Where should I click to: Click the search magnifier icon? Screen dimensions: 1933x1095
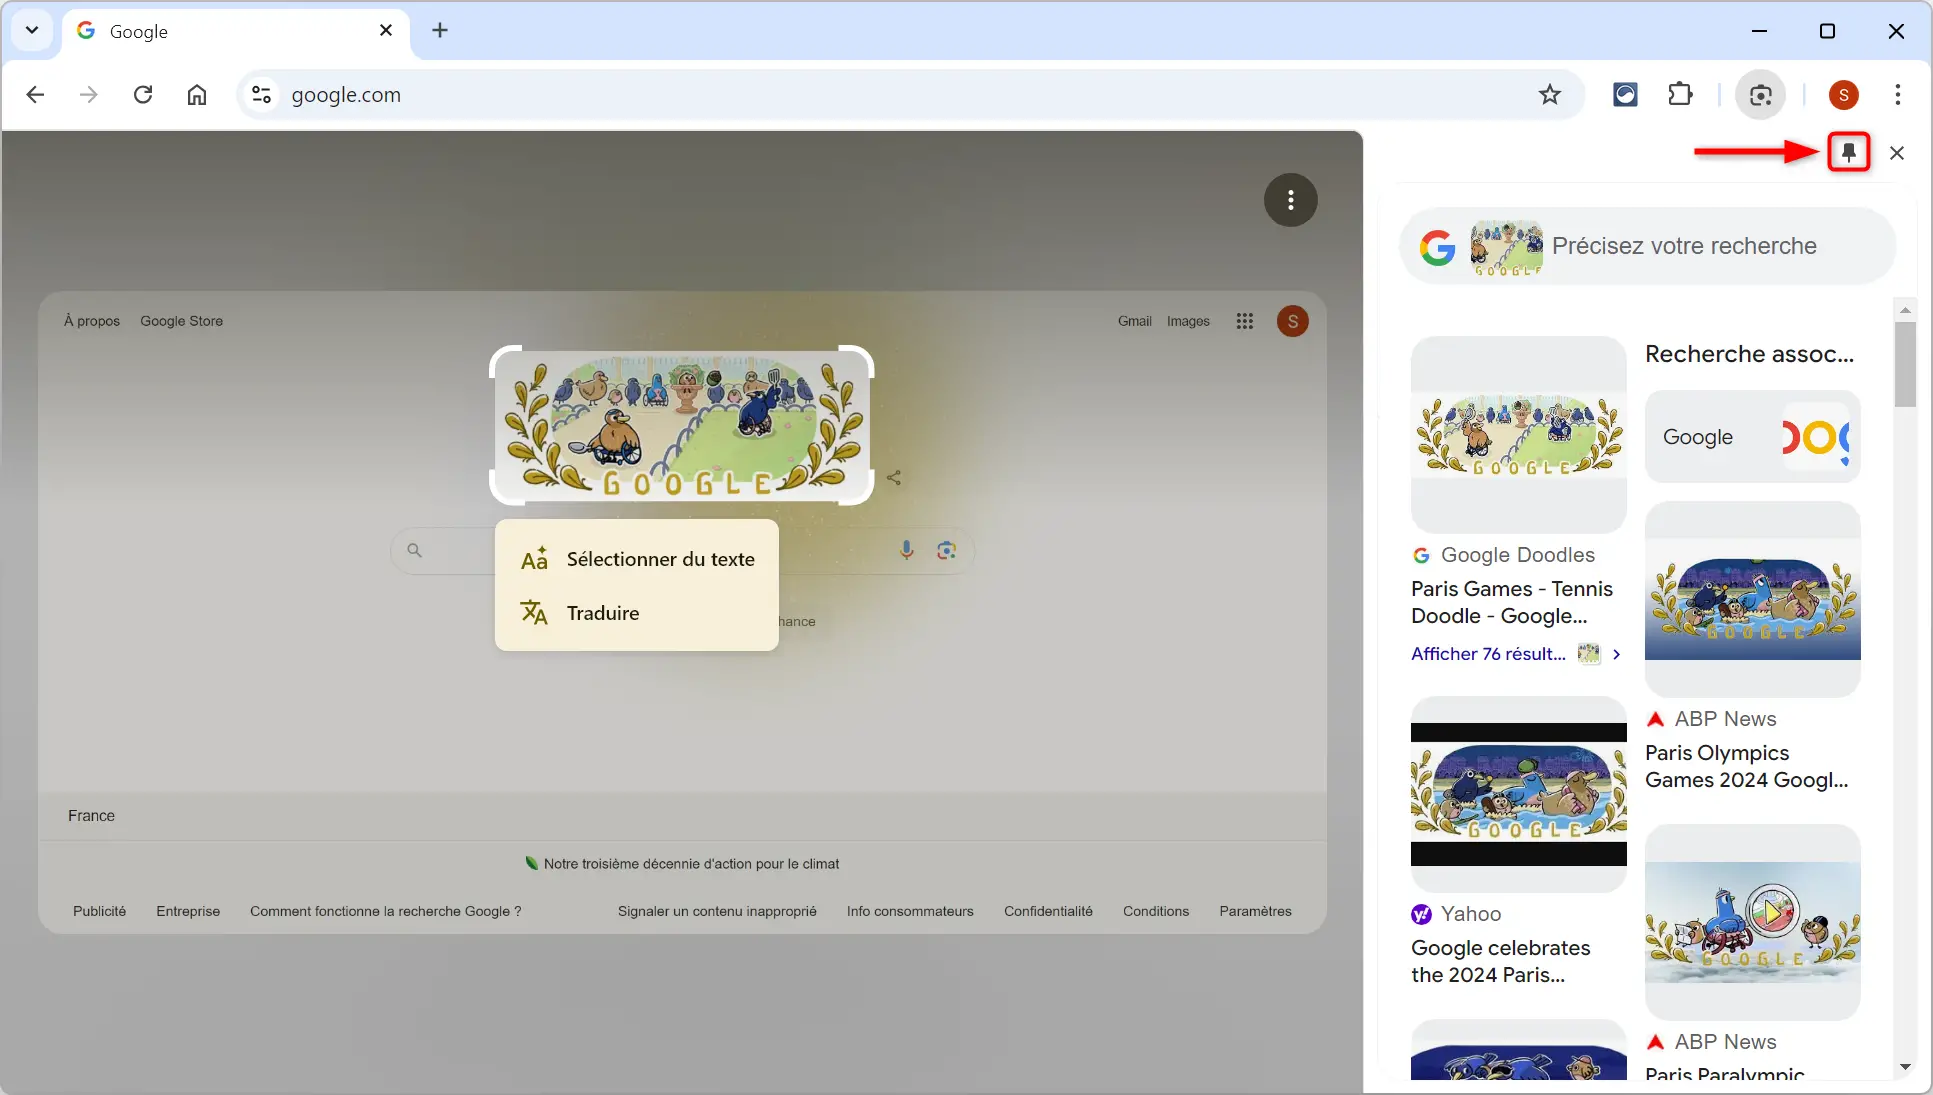tap(414, 550)
